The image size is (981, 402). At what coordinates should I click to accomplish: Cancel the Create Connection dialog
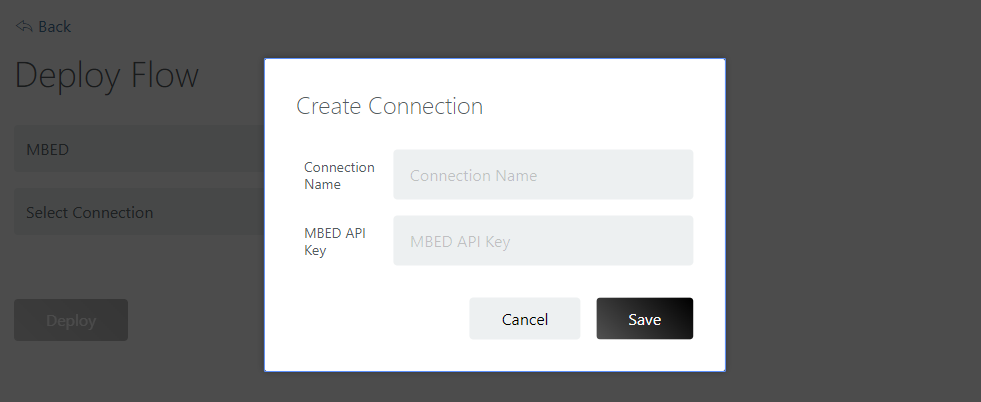pos(524,319)
